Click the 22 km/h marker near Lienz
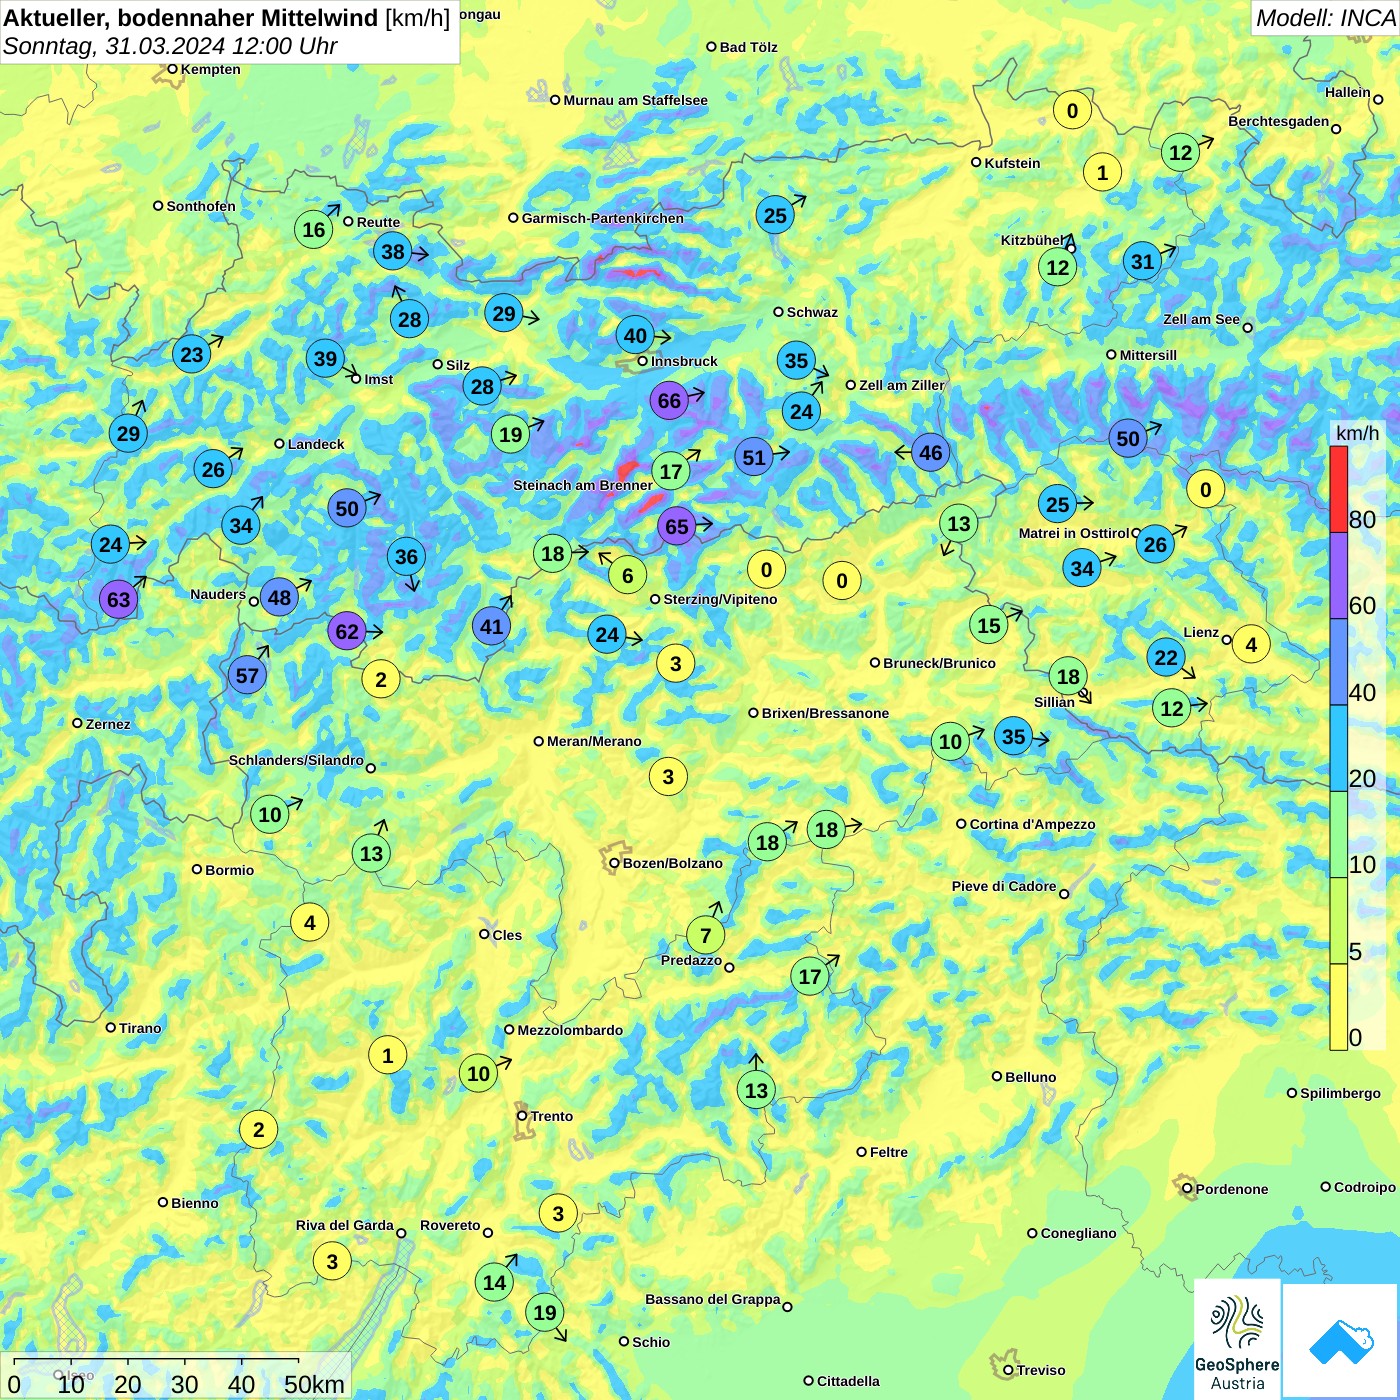The width and height of the screenshot is (1400, 1400). (1166, 656)
